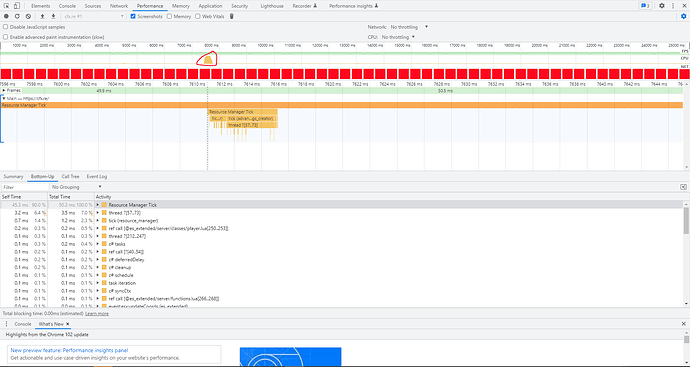Clear the performance recording
Viewport: 690px width, 367px height.
28,16
